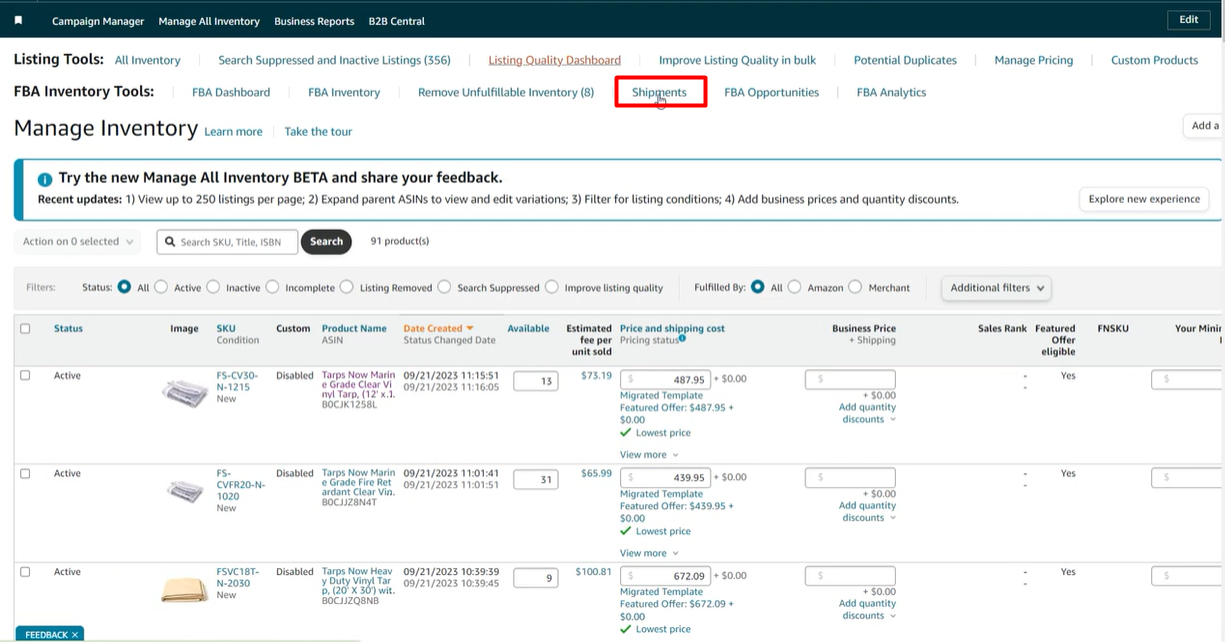The width and height of the screenshot is (1225, 642).
Task: Click the Available quantity field showing 13
Action: [x=536, y=381]
